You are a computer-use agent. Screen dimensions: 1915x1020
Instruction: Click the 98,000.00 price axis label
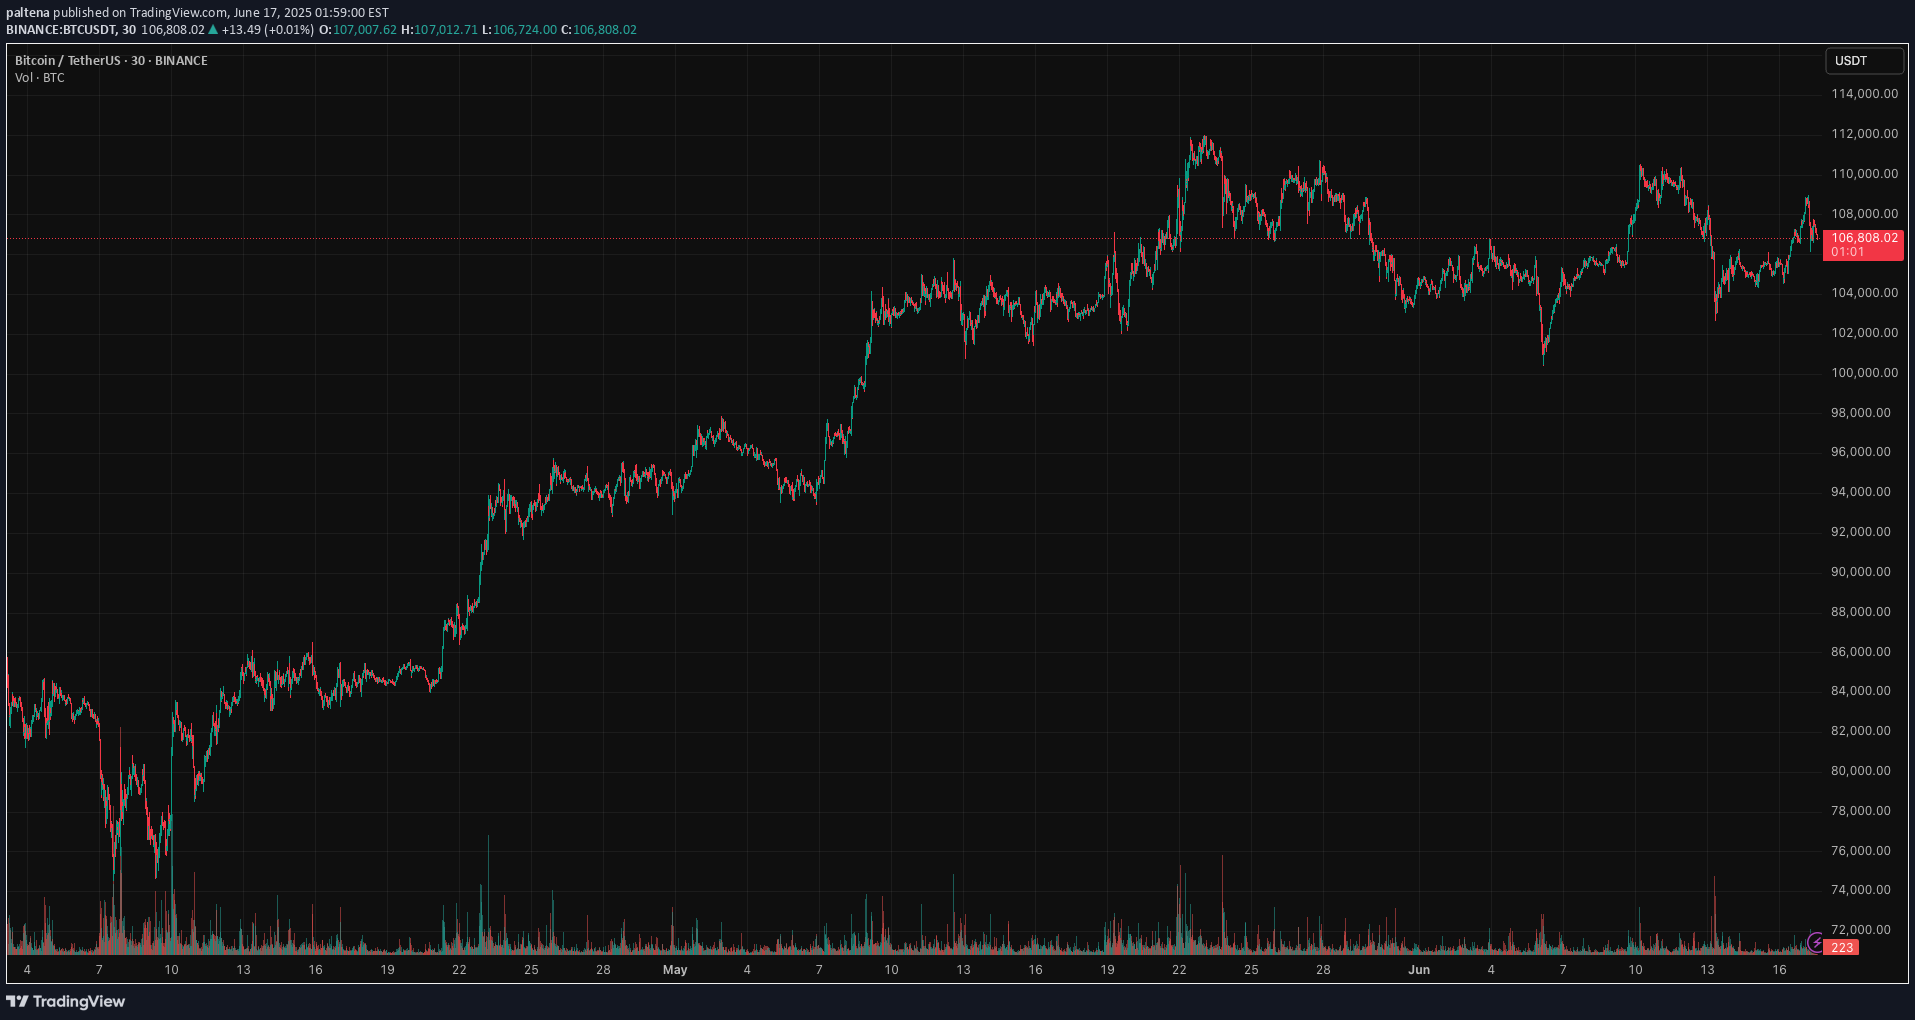tap(1861, 413)
